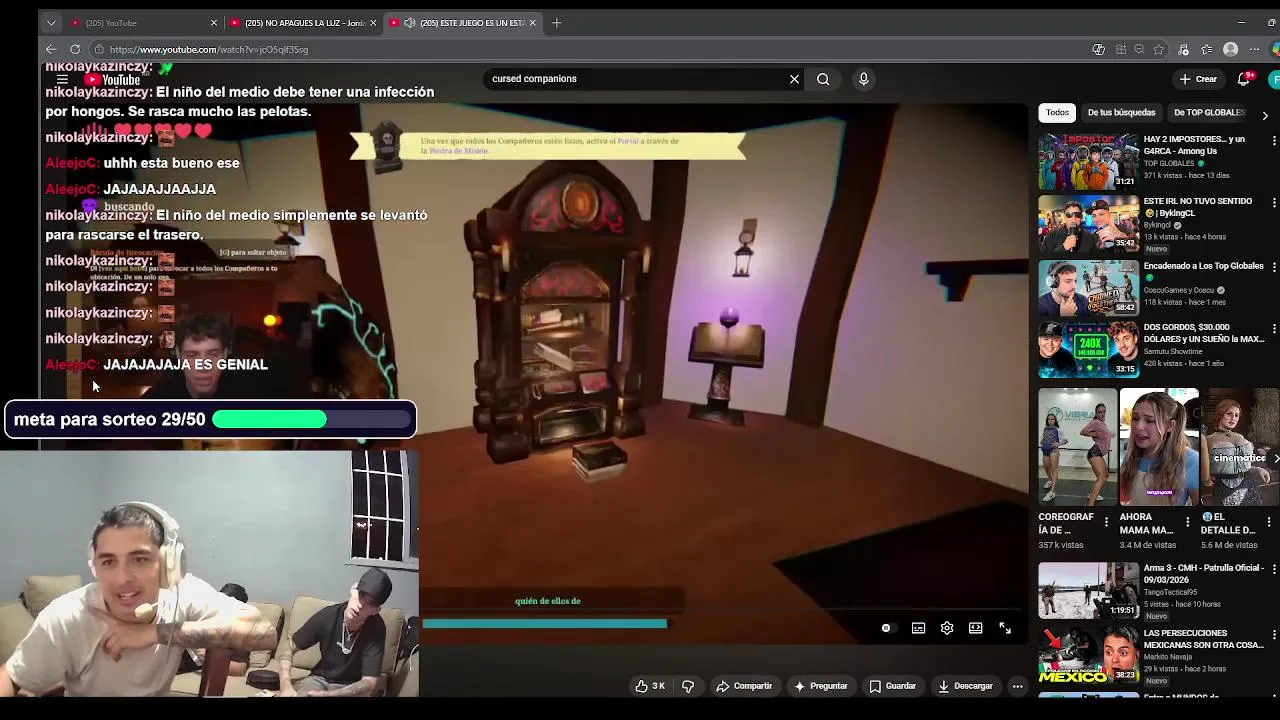Go to YouTube home via logo
1280x720 pixels.
pyautogui.click(x=112, y=80)
